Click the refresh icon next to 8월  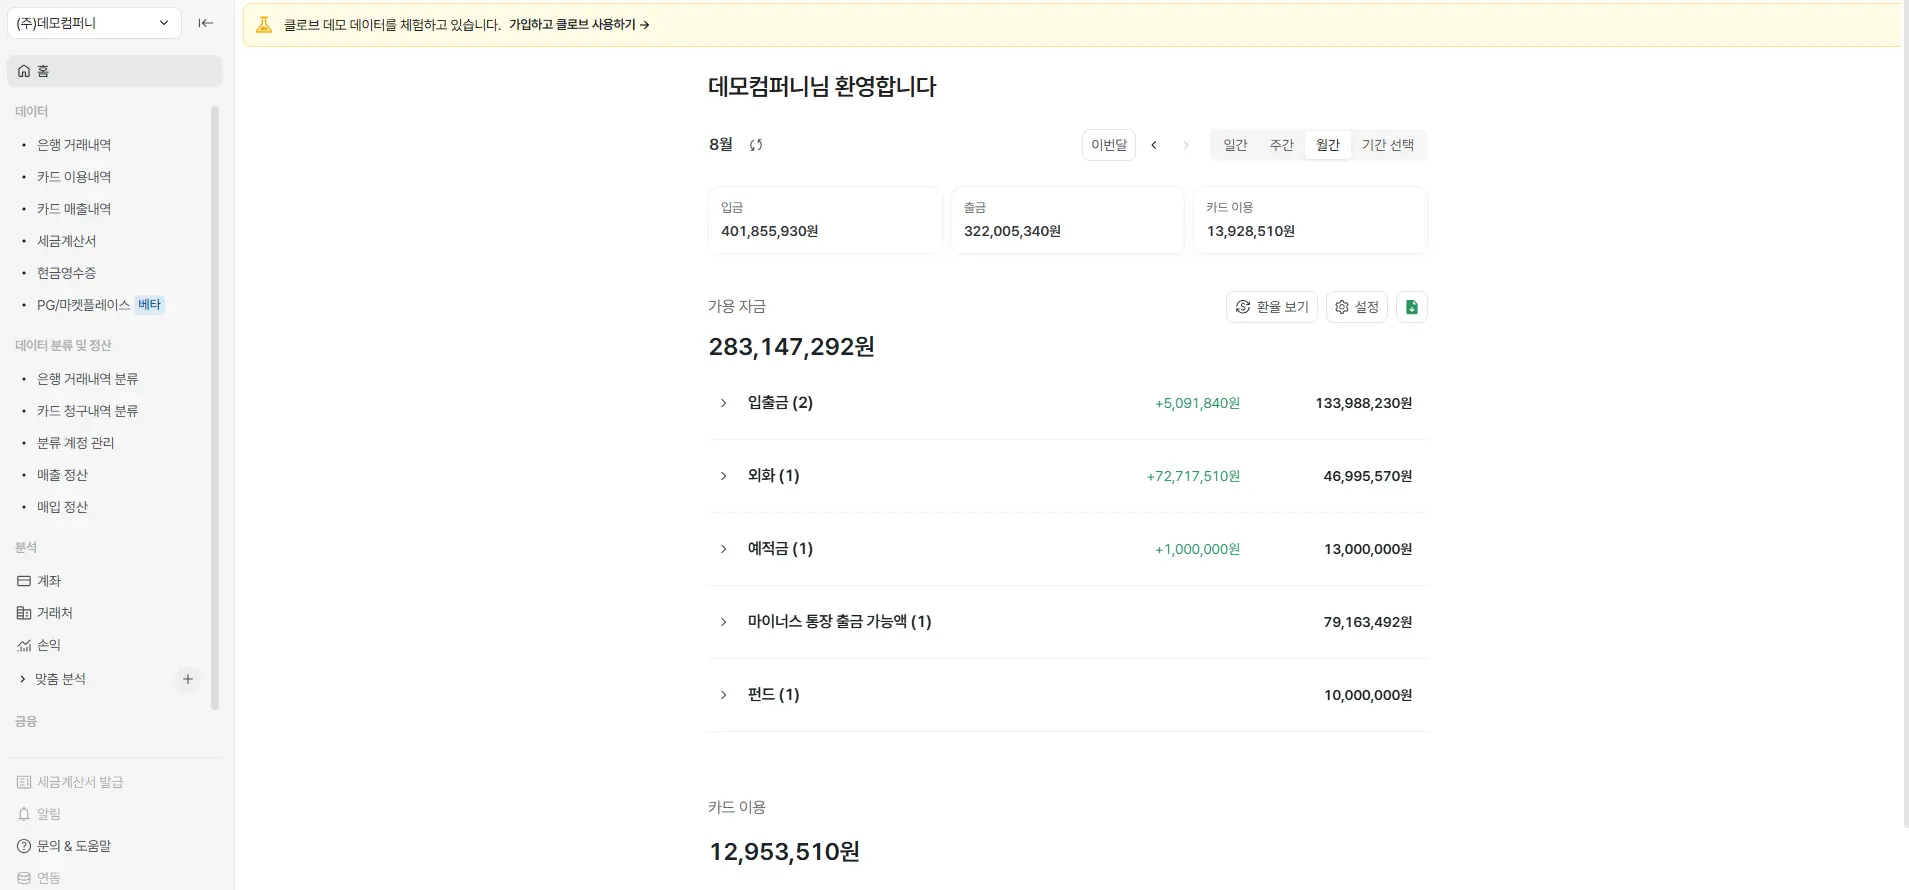coord(756,145)
